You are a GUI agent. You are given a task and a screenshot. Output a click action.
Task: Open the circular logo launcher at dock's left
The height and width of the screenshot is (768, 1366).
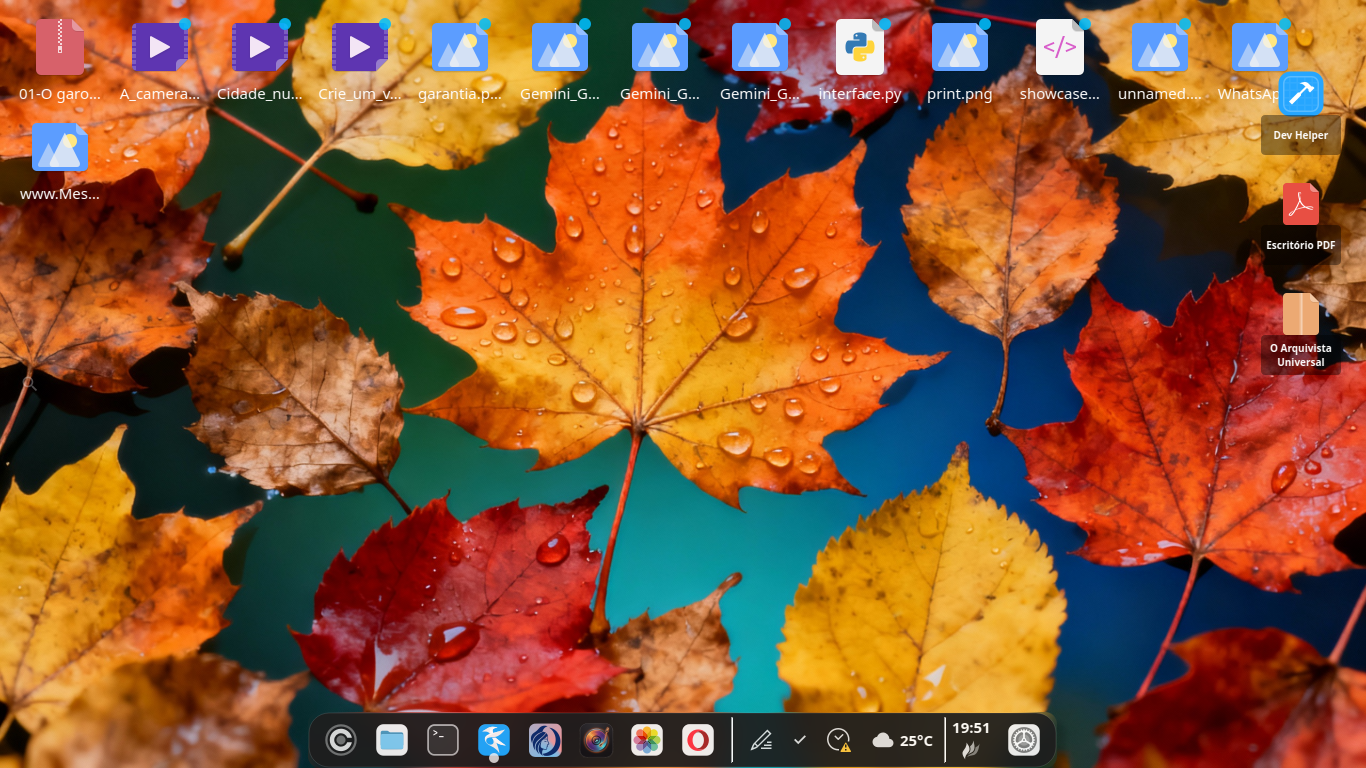click(340, 740)
